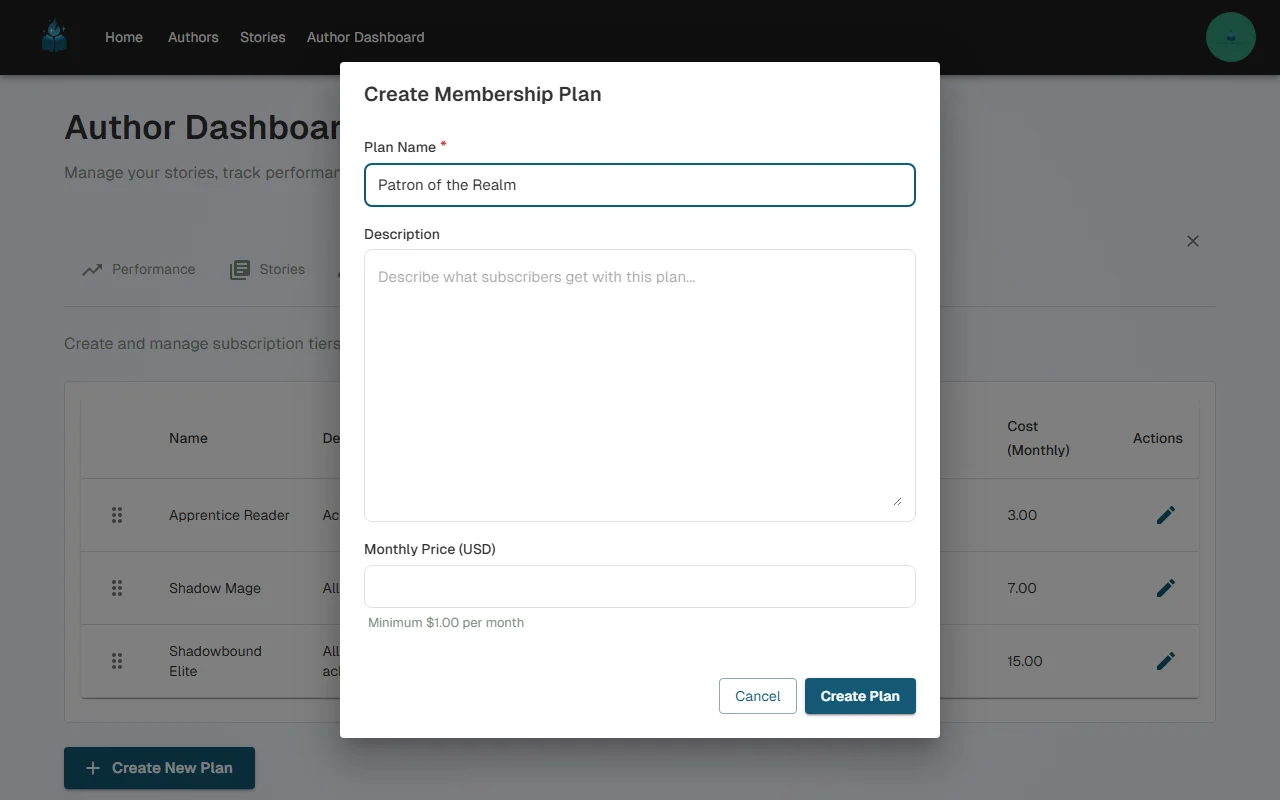This screenshot has width=1280, height=800.
Task: Cancel the membership plan dialog
Action: click(757, 696)
